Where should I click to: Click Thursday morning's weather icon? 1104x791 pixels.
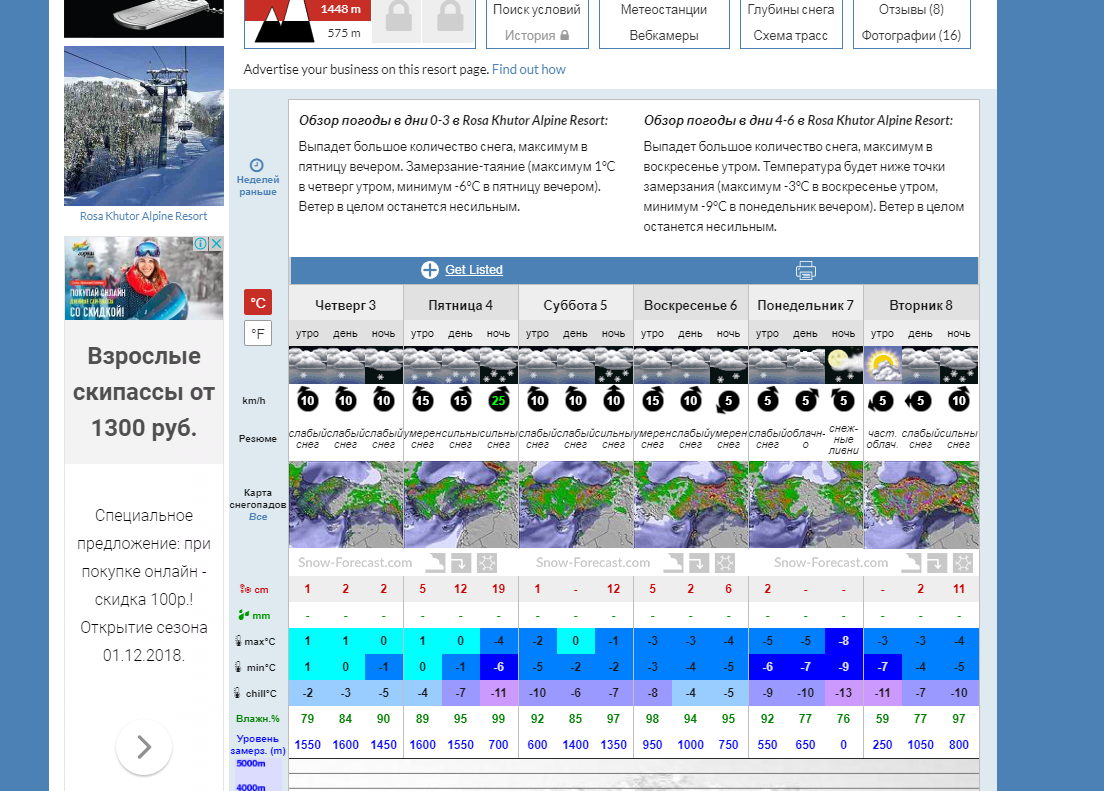(308, 365)
